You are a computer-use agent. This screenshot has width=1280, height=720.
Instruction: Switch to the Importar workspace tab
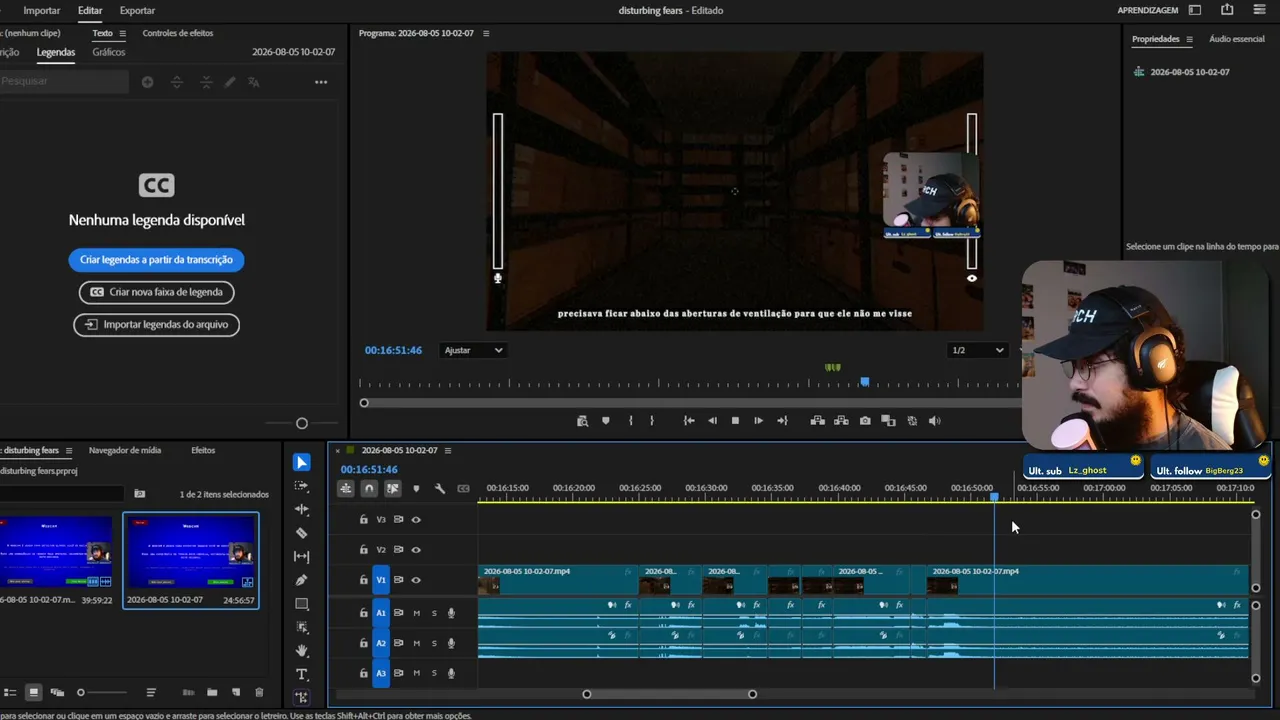click(x=42, y=10)
